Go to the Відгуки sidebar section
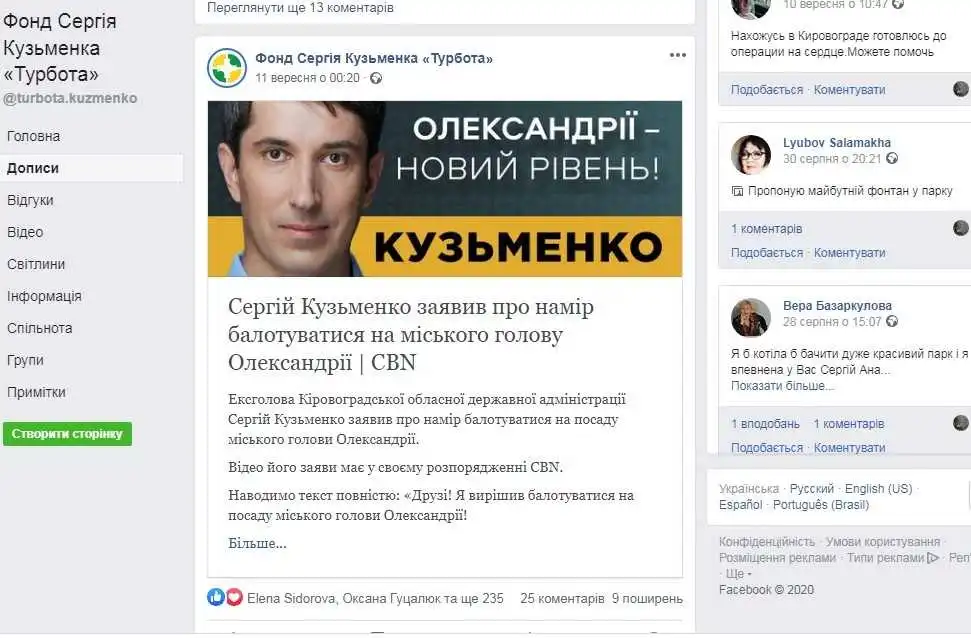 tap(30, 200)
